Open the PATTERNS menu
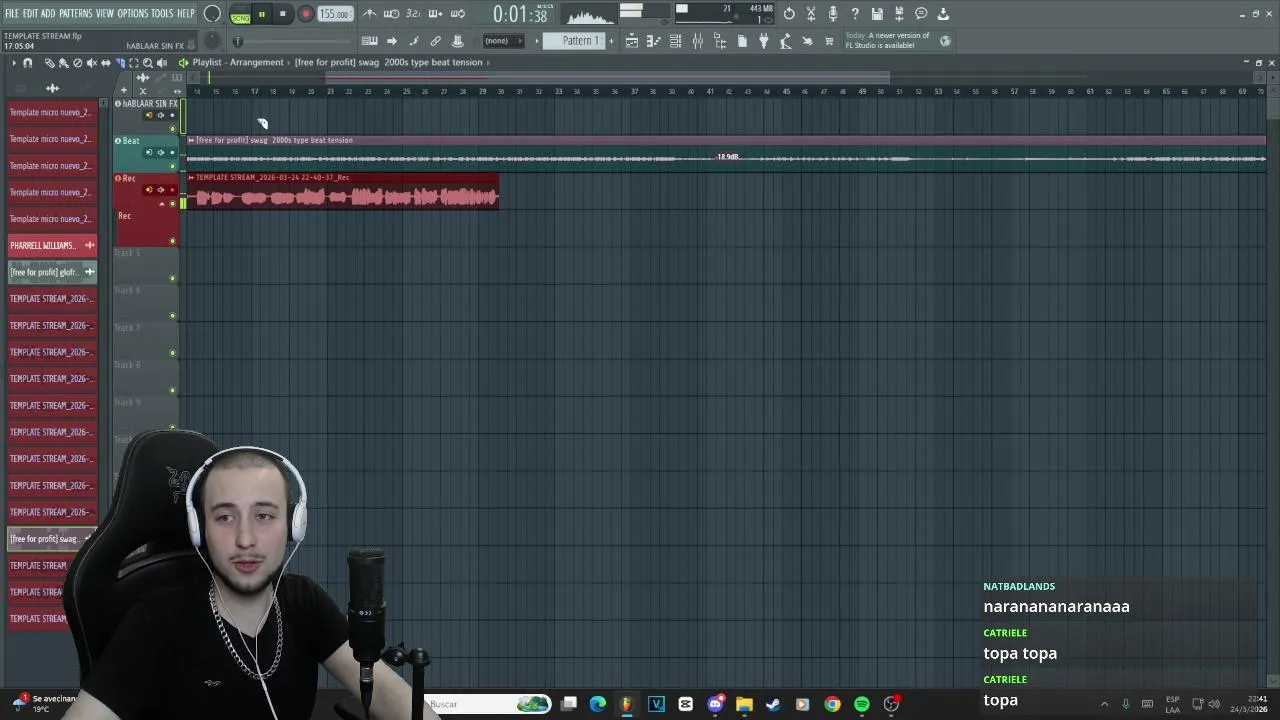The width and height of the screenshot is (1280, 720). coord(75,13)
